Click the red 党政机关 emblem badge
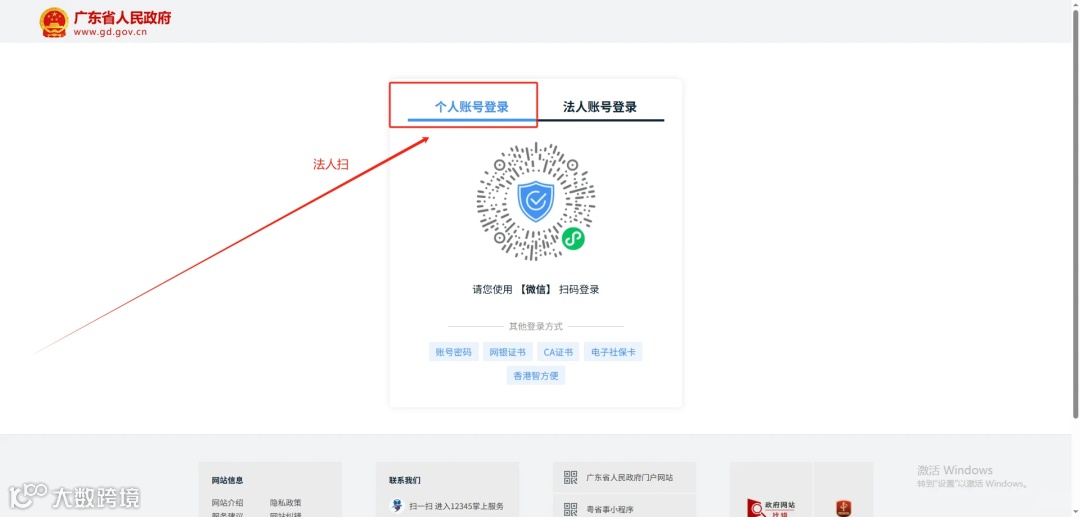 (x=844, y=508)
